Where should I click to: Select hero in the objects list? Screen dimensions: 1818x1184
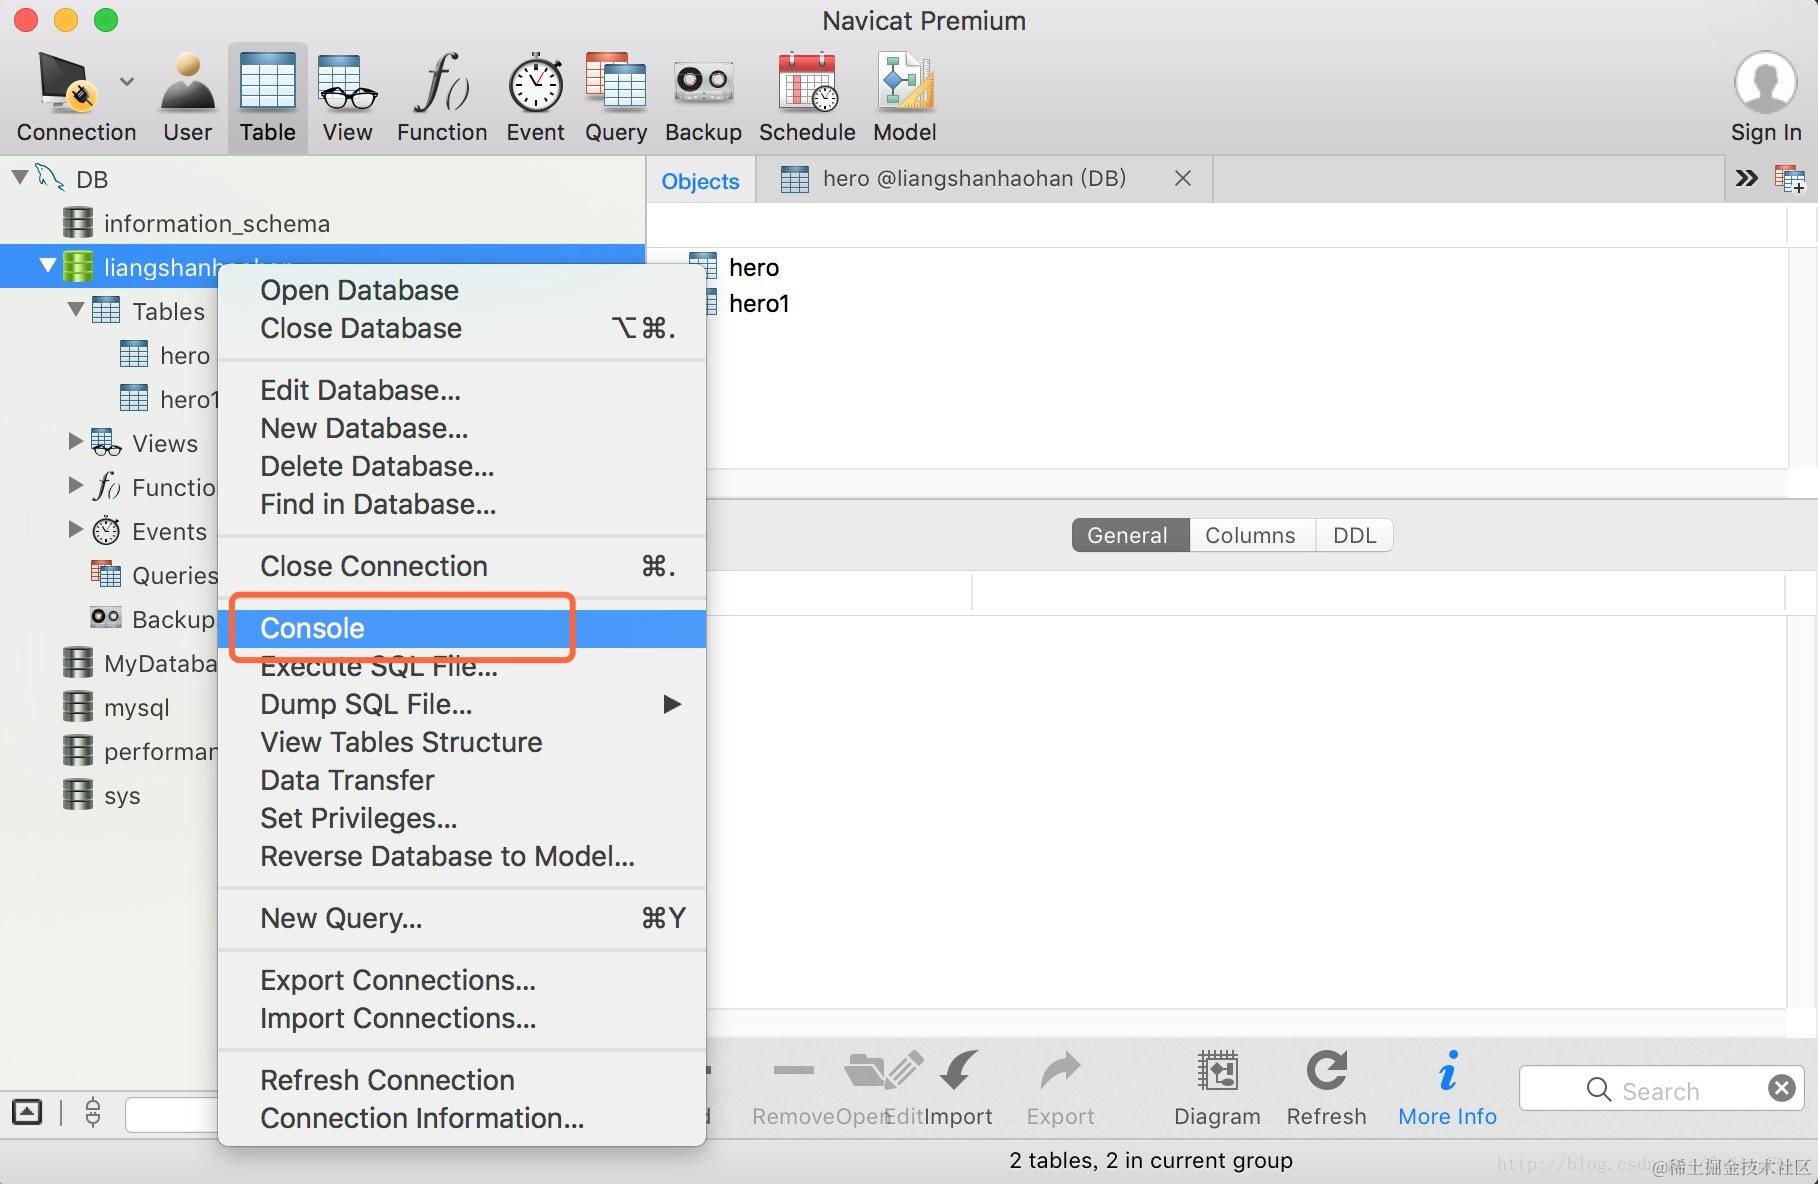coord(754,267)
